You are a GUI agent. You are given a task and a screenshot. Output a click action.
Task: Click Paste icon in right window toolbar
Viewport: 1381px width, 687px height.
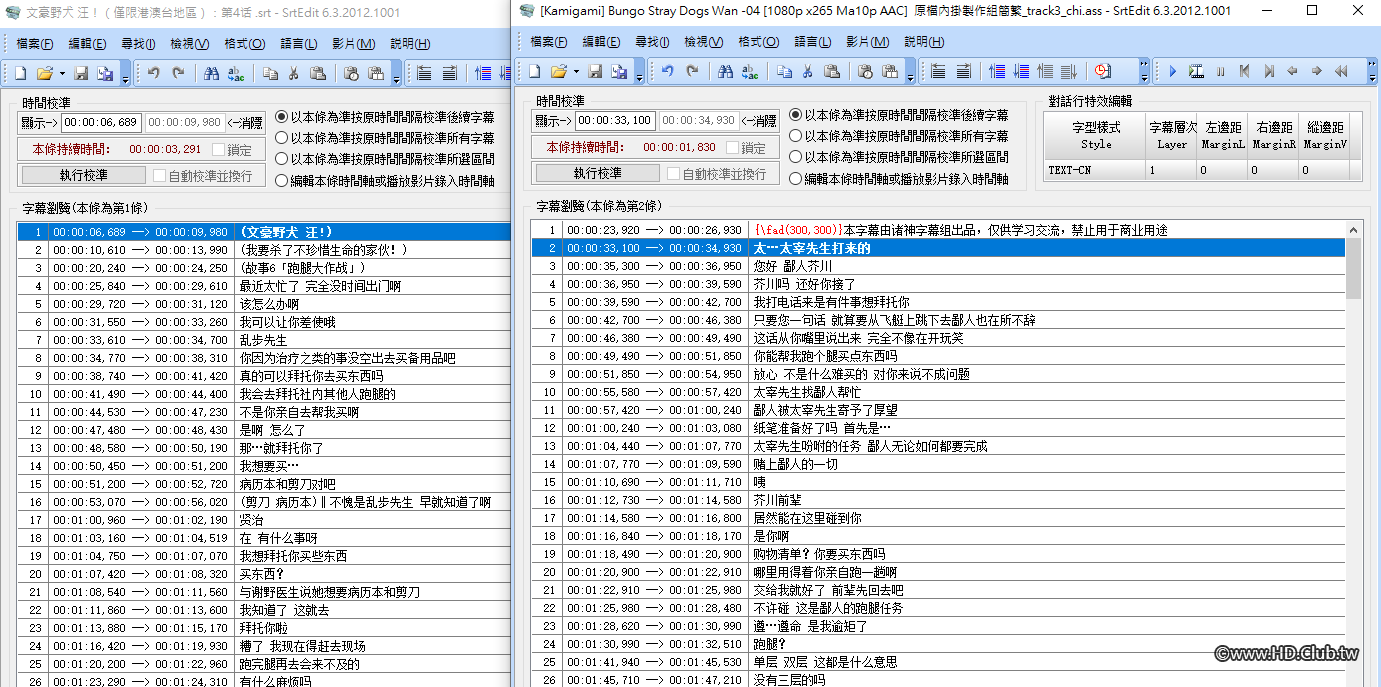coord(832,71)
